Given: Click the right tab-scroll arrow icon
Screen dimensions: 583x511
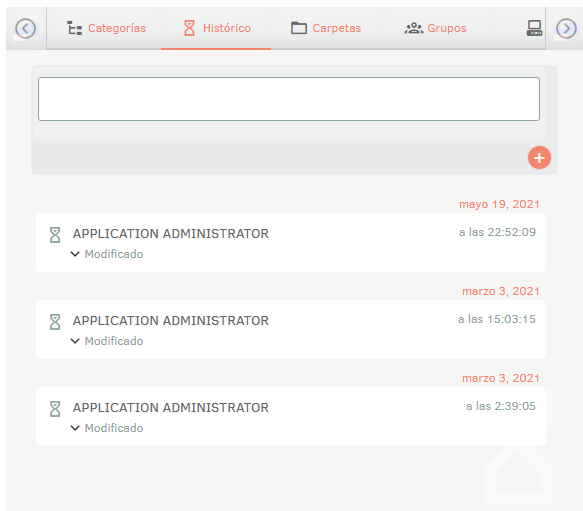Looking at the screenshot, I should 566,28.
